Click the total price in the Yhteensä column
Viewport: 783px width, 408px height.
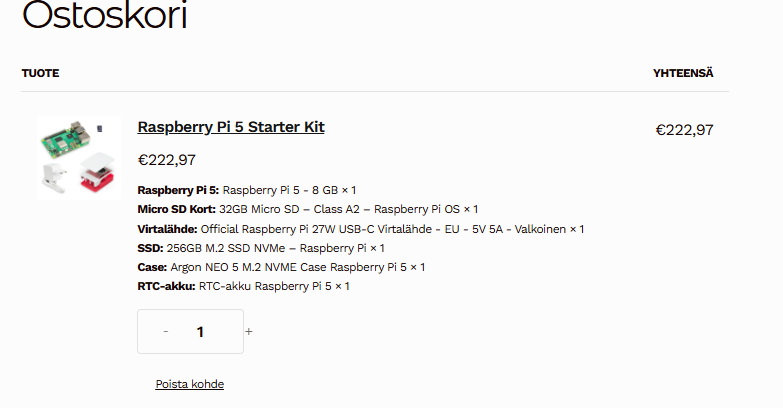(684, 129)
